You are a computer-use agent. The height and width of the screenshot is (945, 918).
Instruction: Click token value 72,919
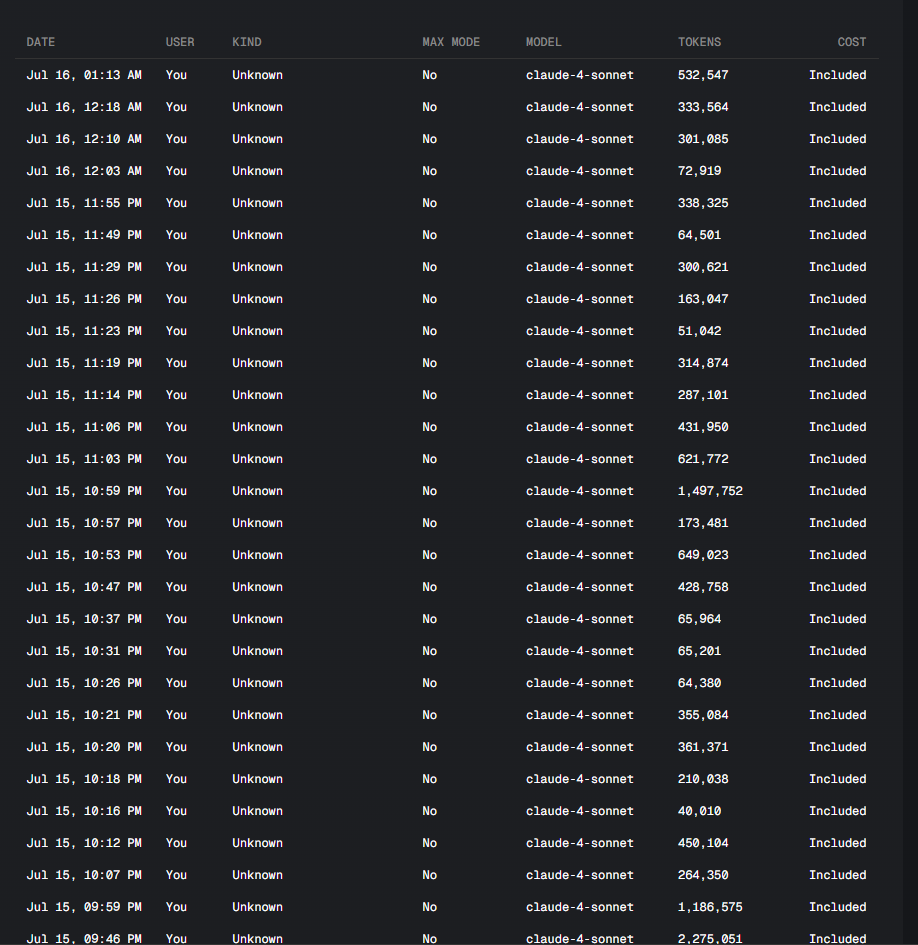699,171
